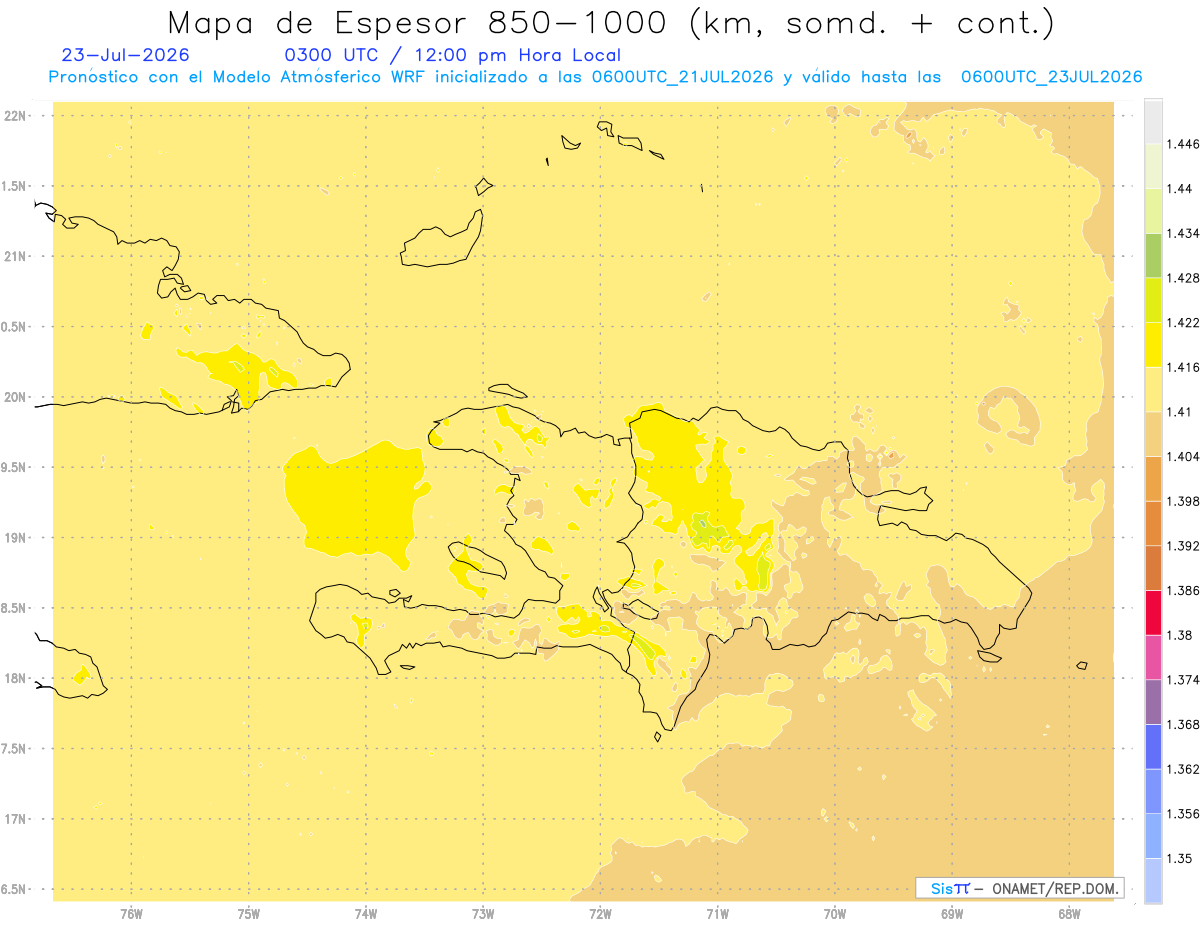This screenshot has height=927, width=1200.
Task: Click the 72W longitude label
Action: pyautogui.click(x=600, y=914)
